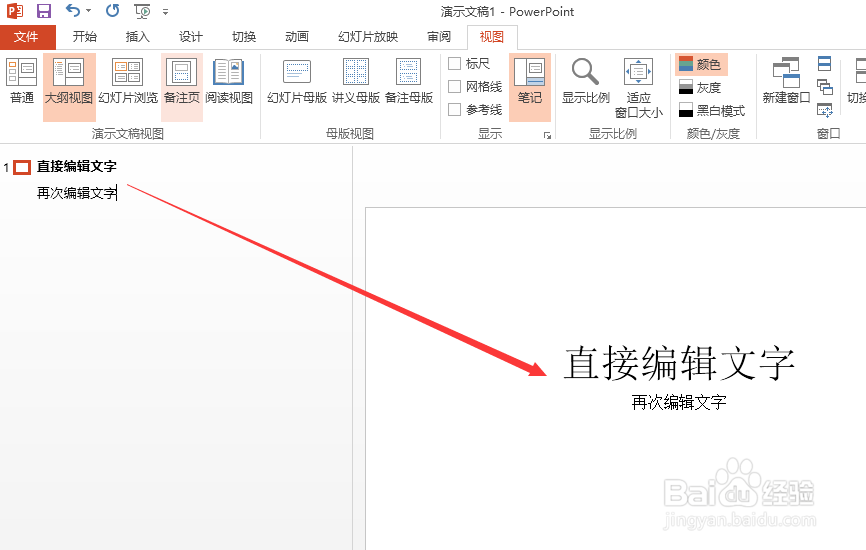Enable the 参考线 guides checkbox
This screenshot has width=866, height=550.
455,109
